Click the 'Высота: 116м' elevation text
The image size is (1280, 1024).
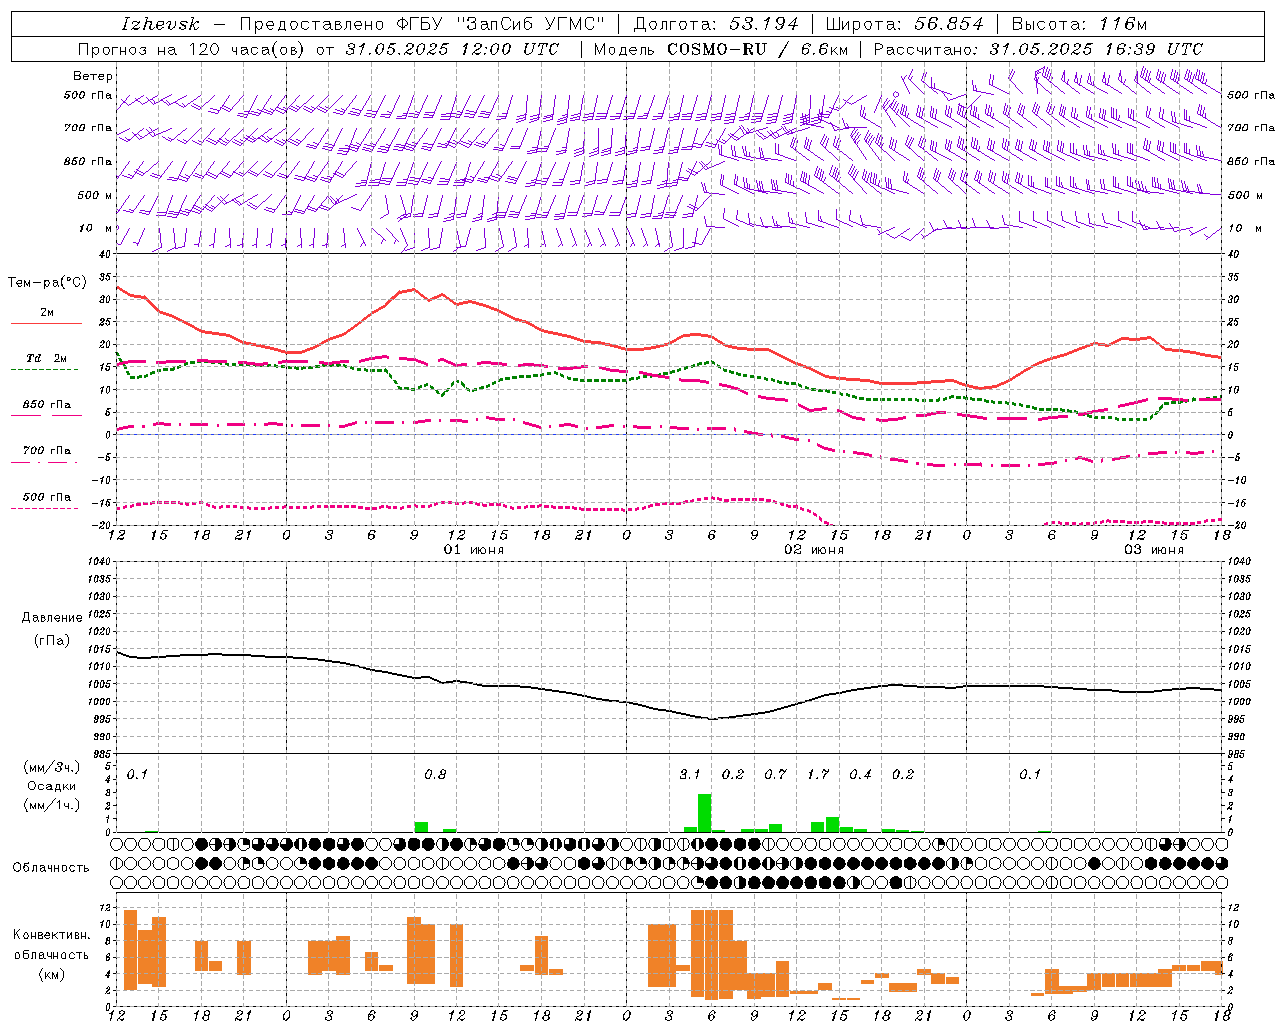(1079, 24)
